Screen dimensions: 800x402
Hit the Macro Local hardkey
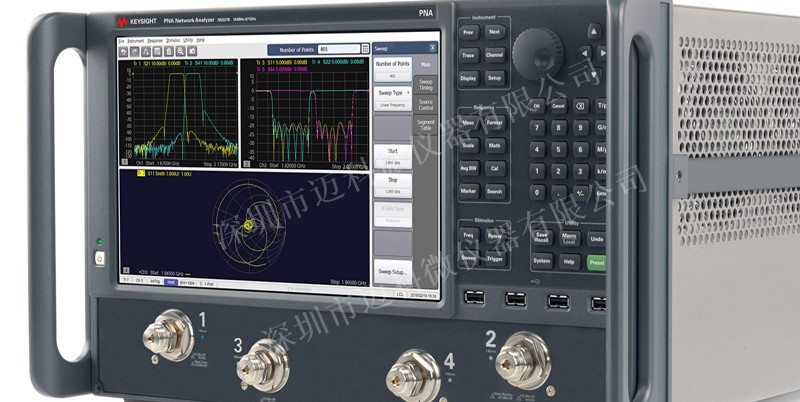(x=569, y=238)
